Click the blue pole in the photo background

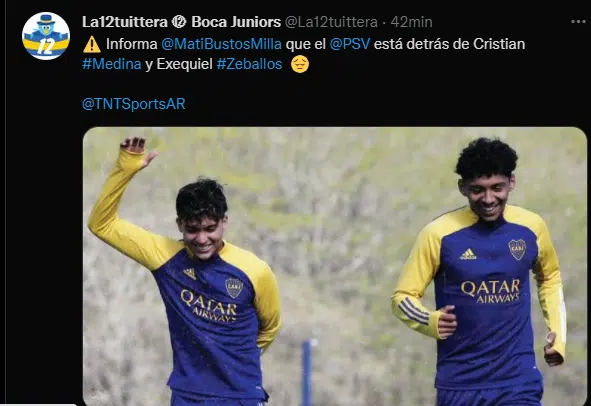[x=308, y=372]
